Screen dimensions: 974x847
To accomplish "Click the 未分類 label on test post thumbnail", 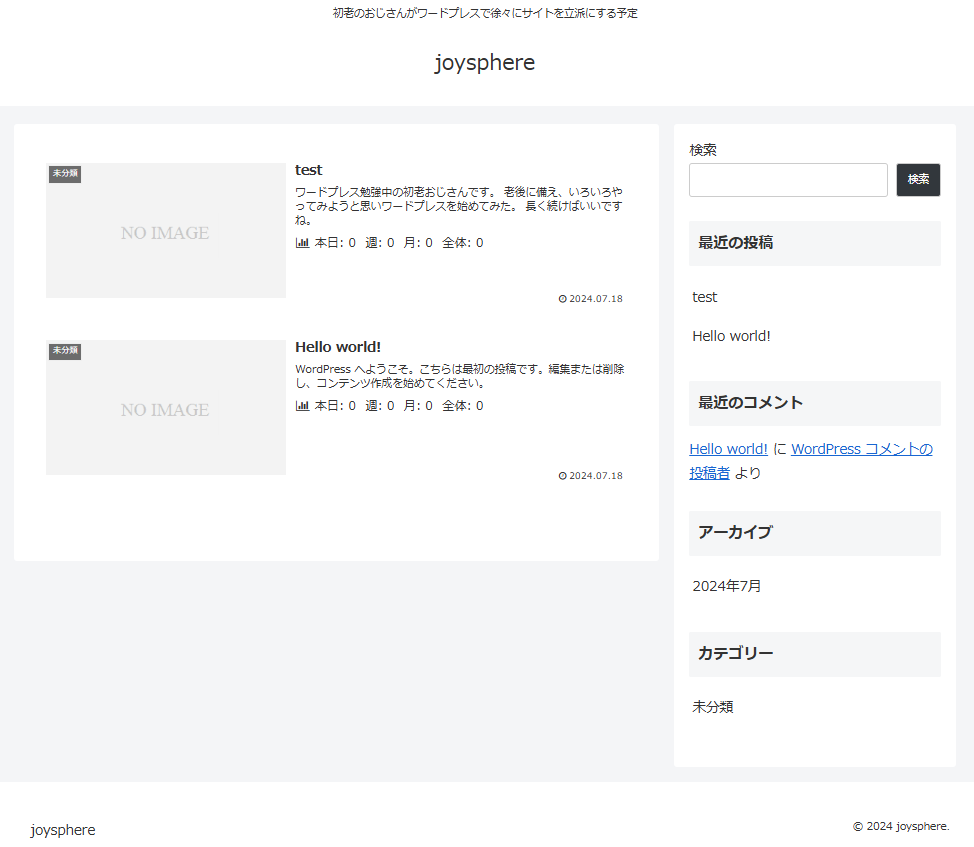I will [x=65, y=174].
